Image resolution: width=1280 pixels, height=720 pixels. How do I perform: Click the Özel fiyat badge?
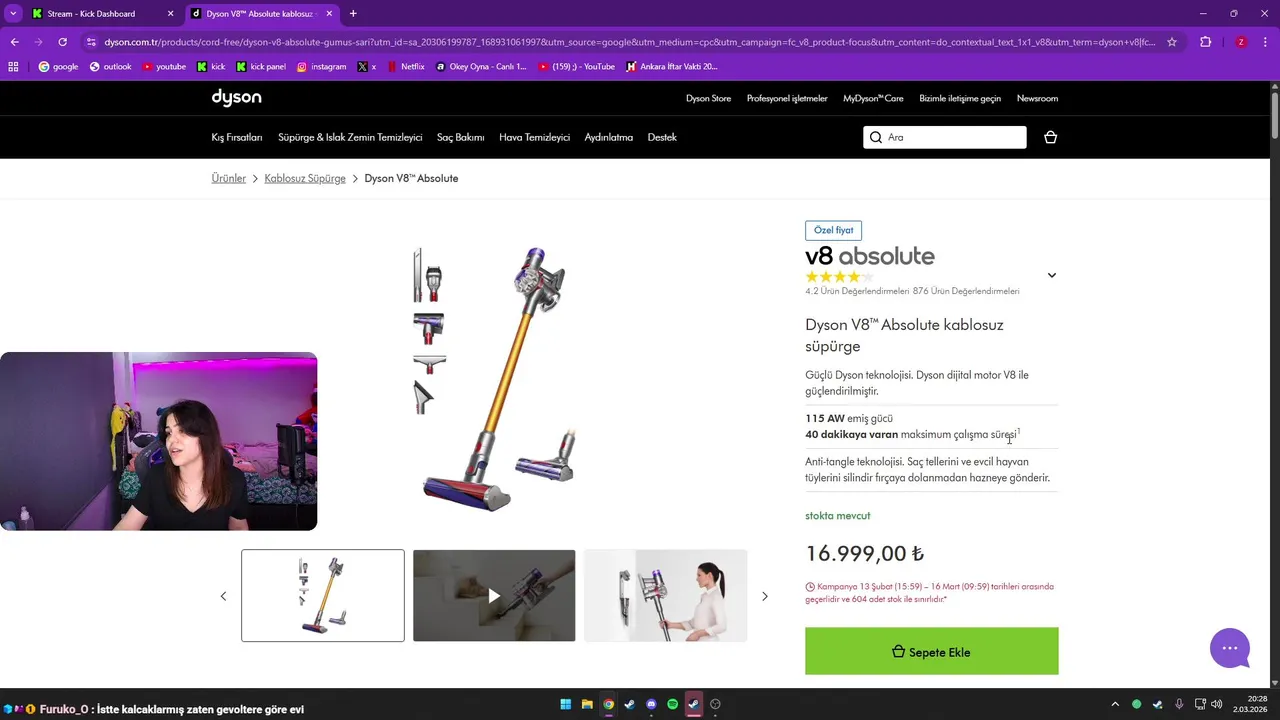(833, 230)
